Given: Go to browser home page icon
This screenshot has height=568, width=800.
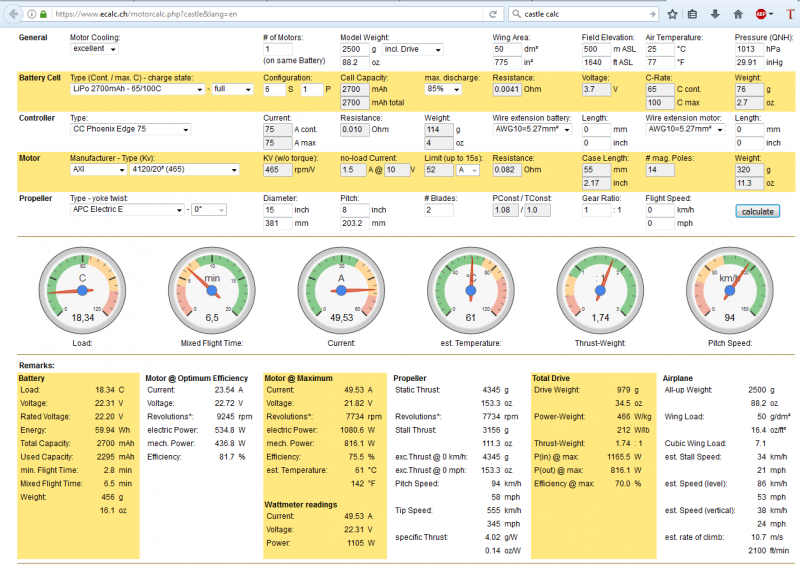Looking at the screenshot, I should (737, 14).
